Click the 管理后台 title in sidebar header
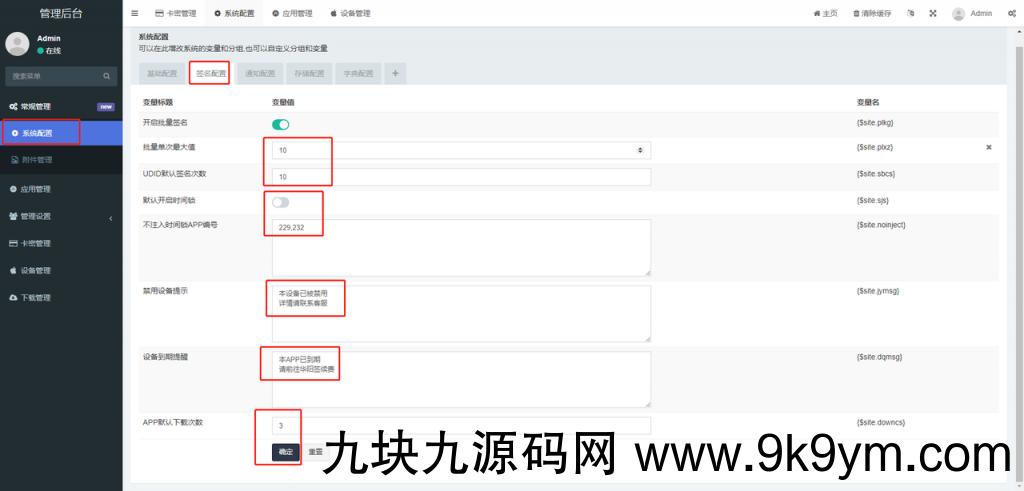The height and width of the screenshot is (491, 1024). pyautogui.click(x=61, y=13)
